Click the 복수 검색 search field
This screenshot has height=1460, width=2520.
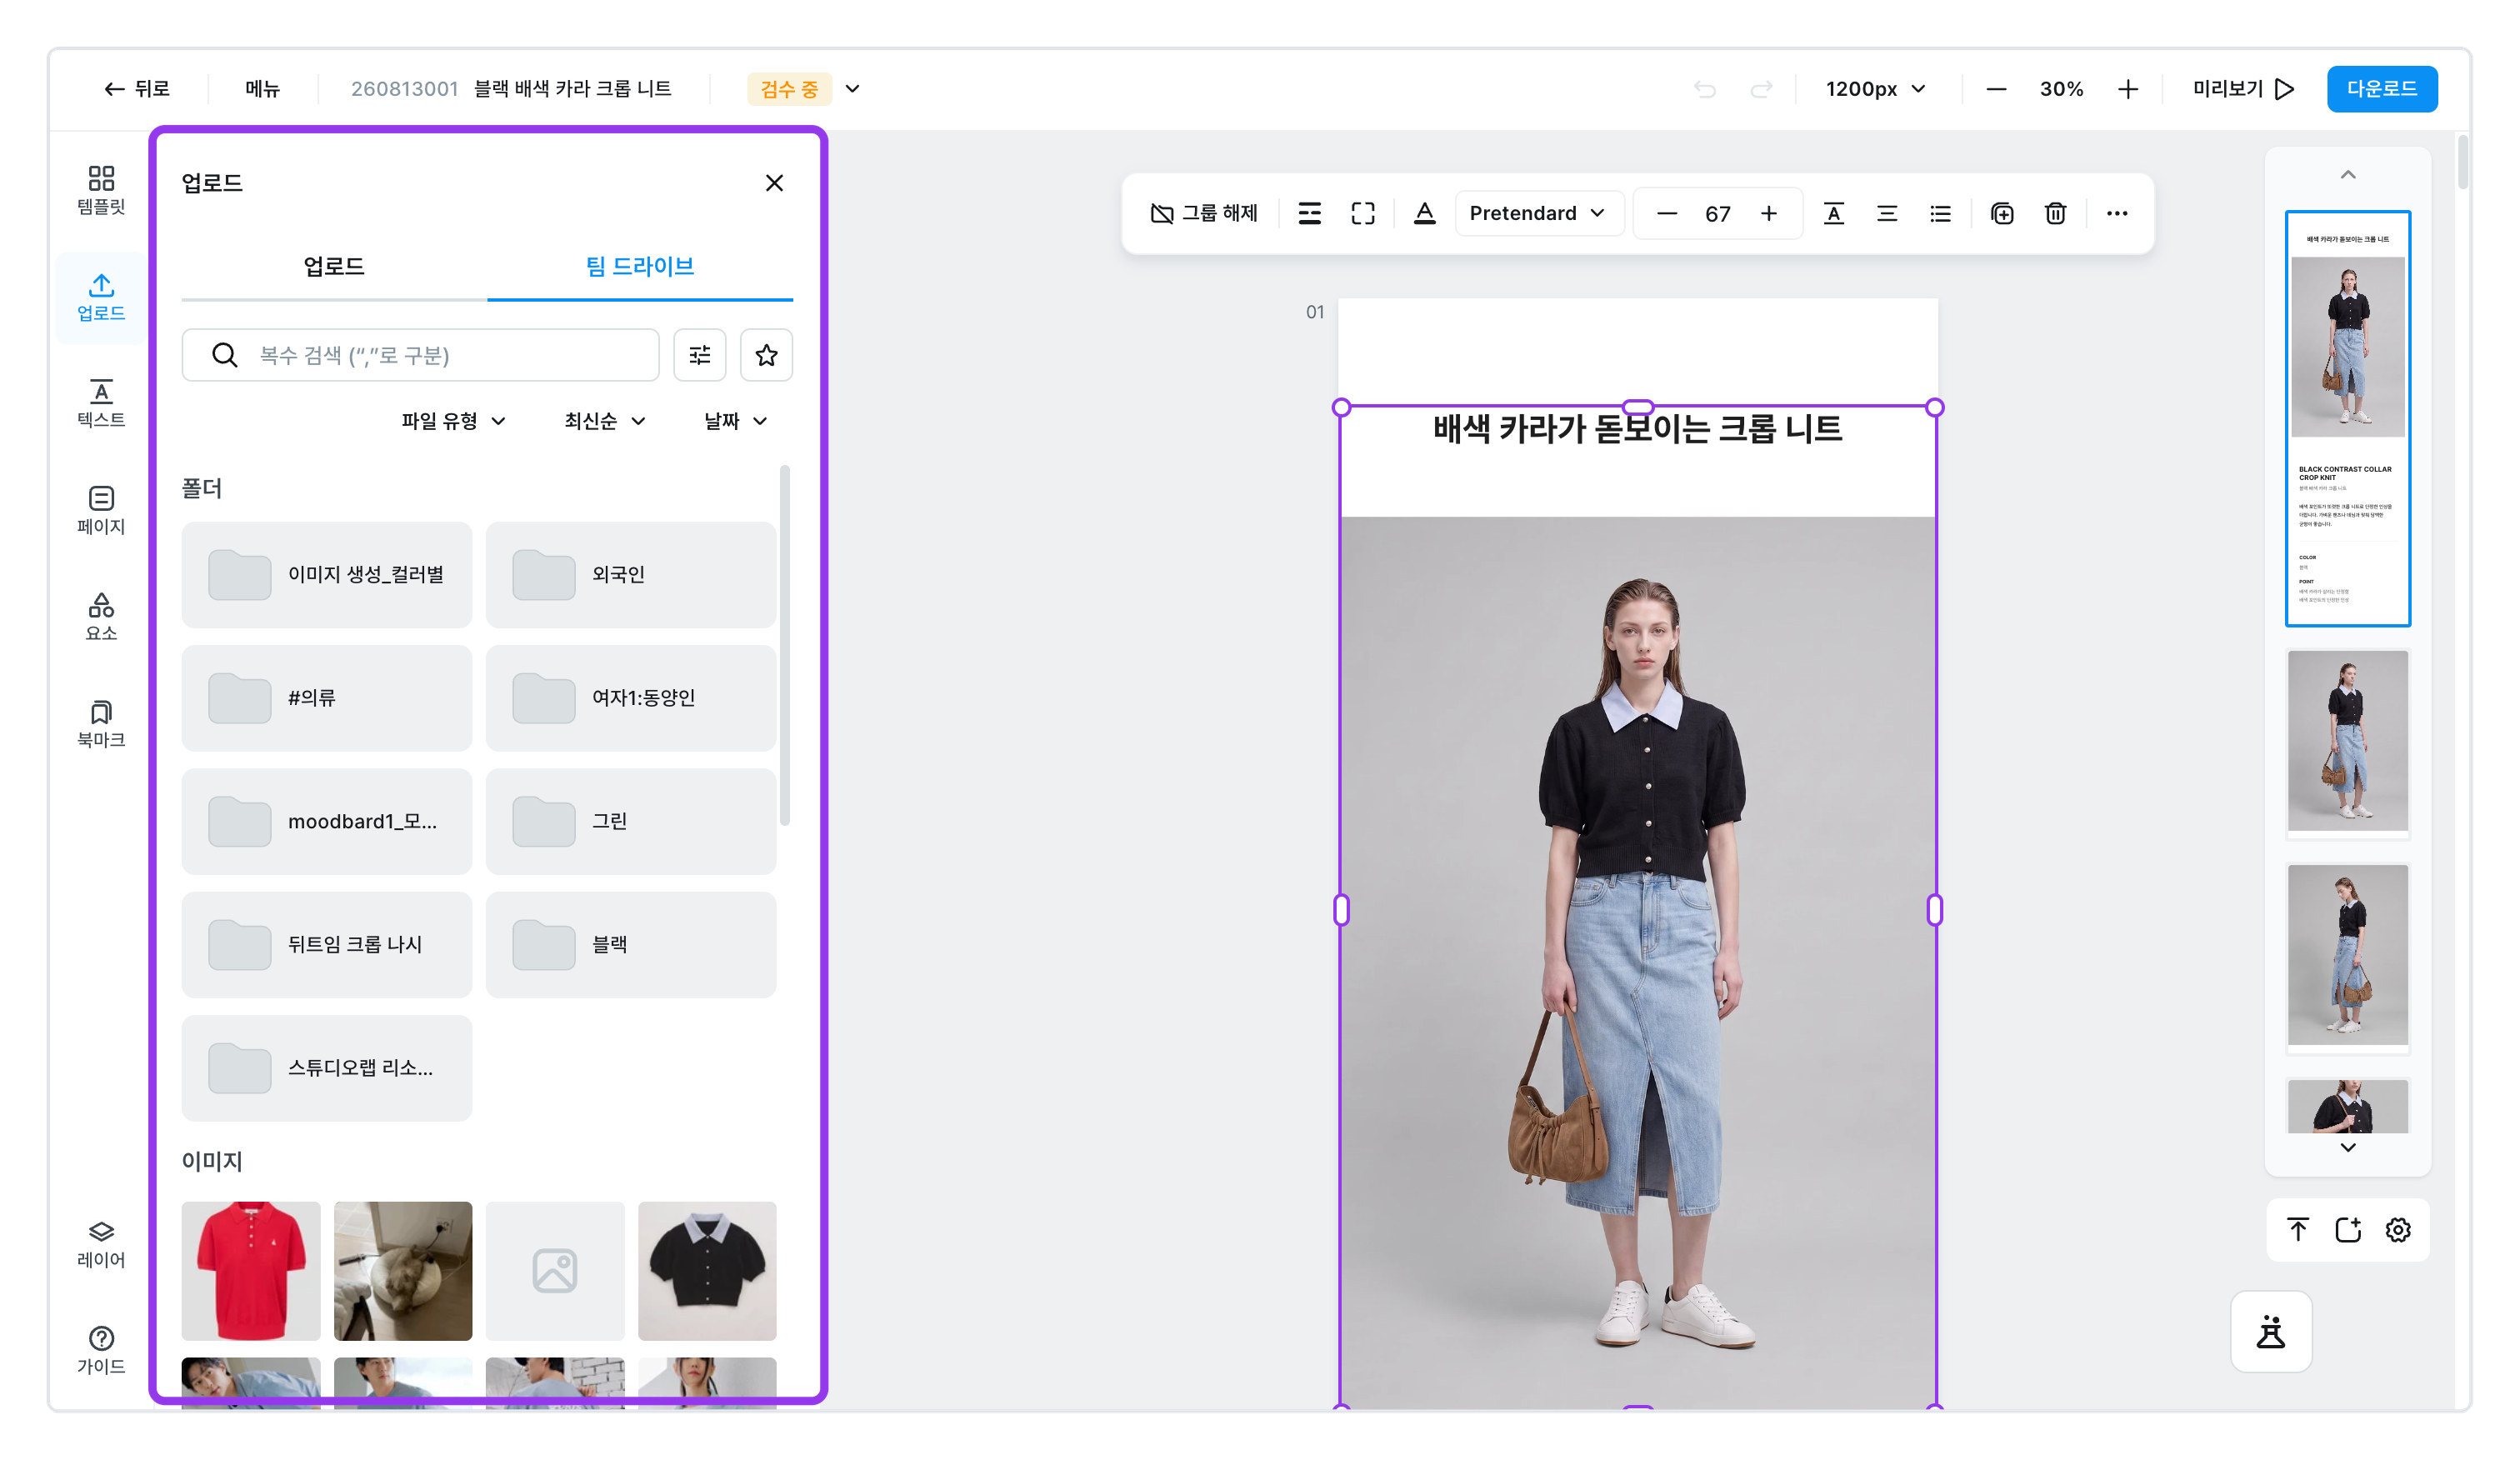(420, 355)
